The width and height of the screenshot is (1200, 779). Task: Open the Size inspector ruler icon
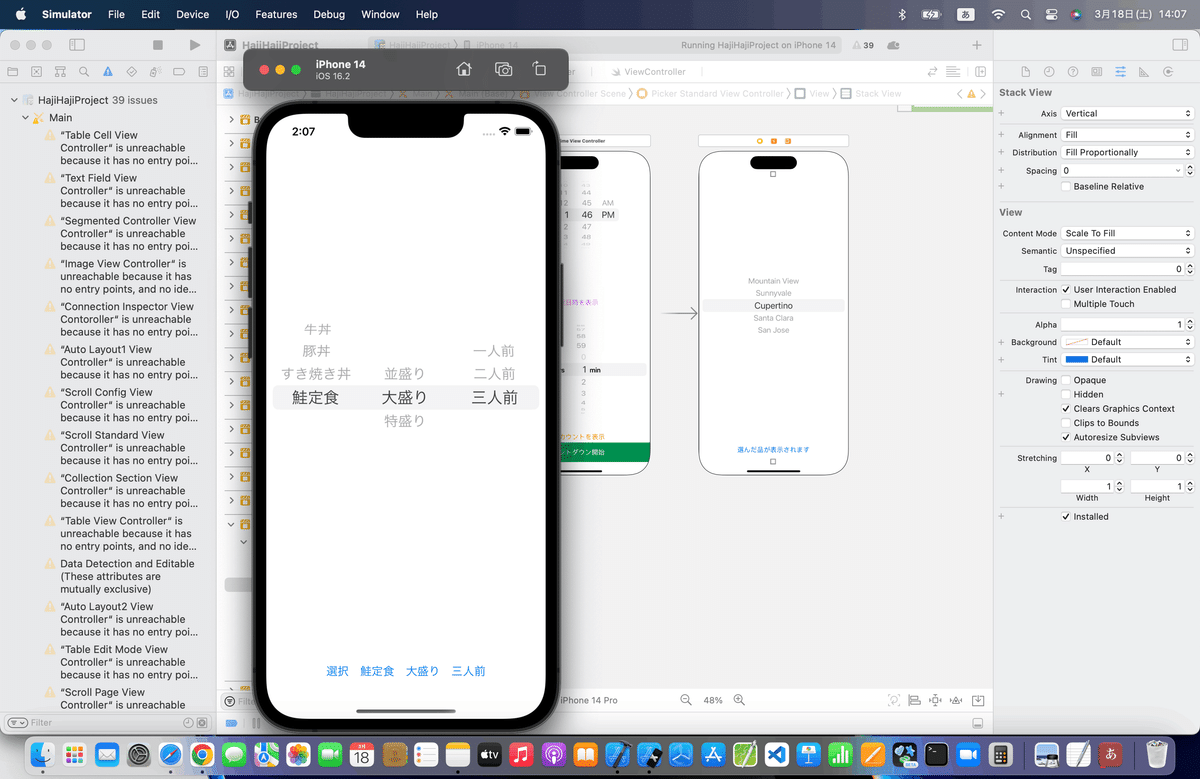[x=1144, y=72]
